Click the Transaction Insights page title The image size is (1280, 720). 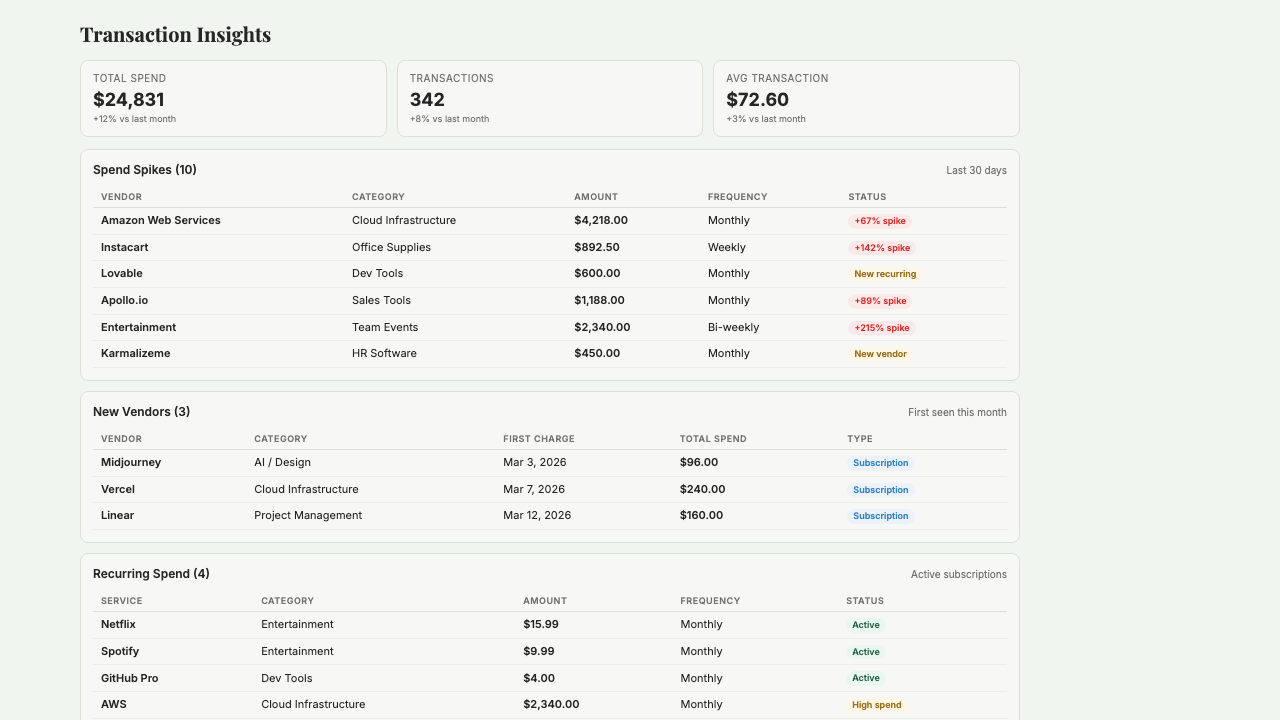(x=175, y=34)
